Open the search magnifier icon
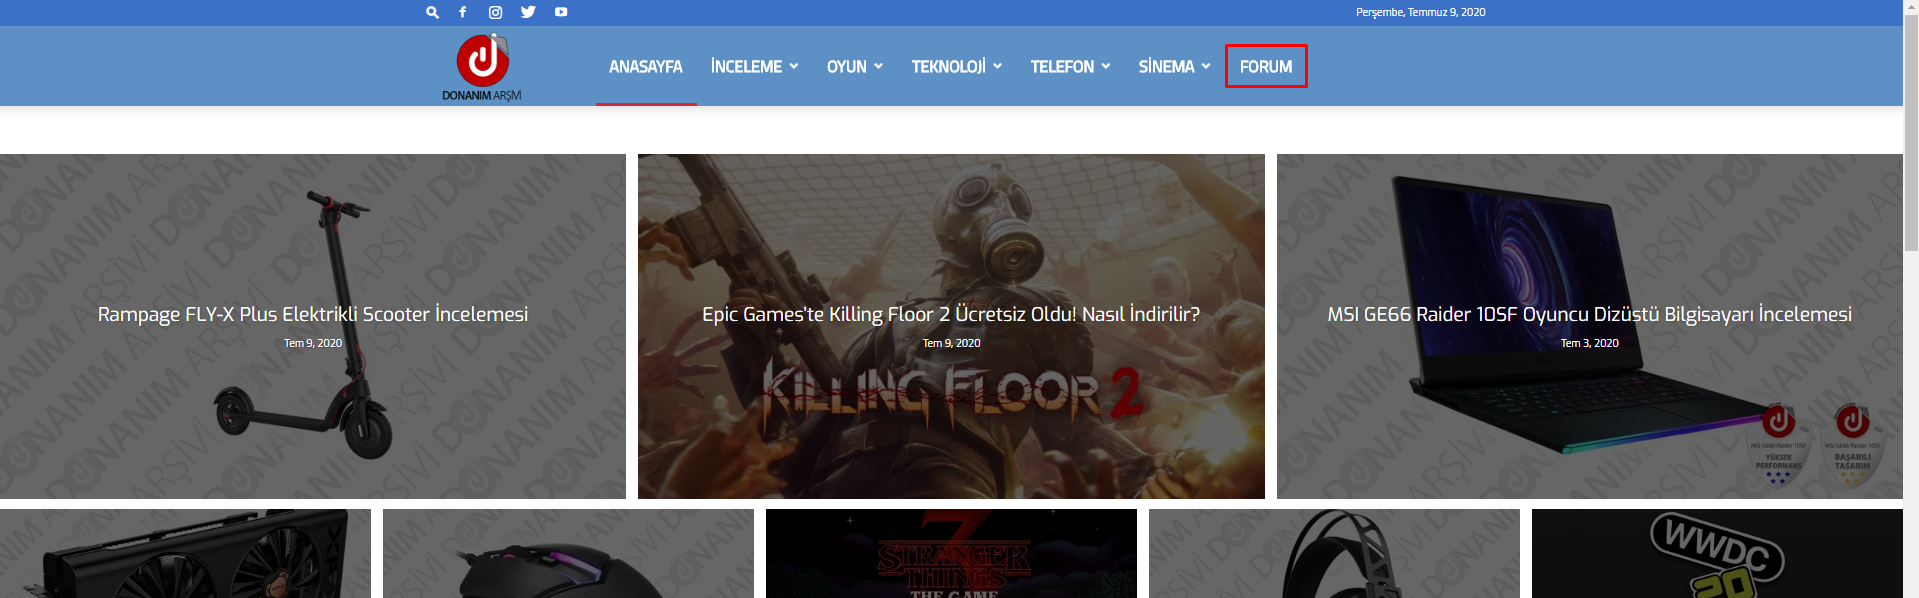 [432, 12]
